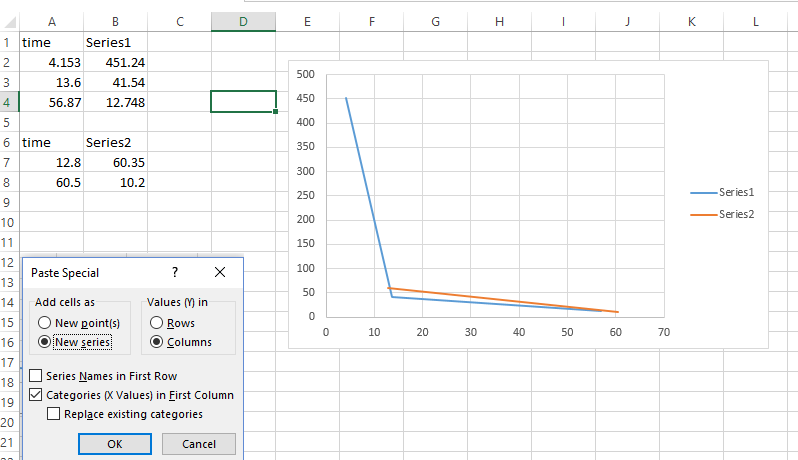Select column H header
This screenshot has height=460, width=798.
pyautogui.click(x=499, y=22)
